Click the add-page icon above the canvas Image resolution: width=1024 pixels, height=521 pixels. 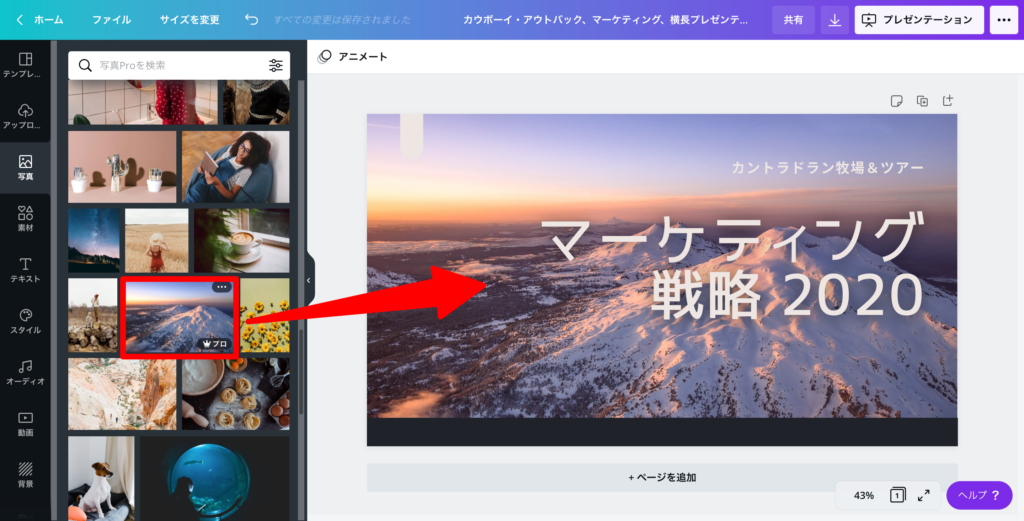(948, 101)
